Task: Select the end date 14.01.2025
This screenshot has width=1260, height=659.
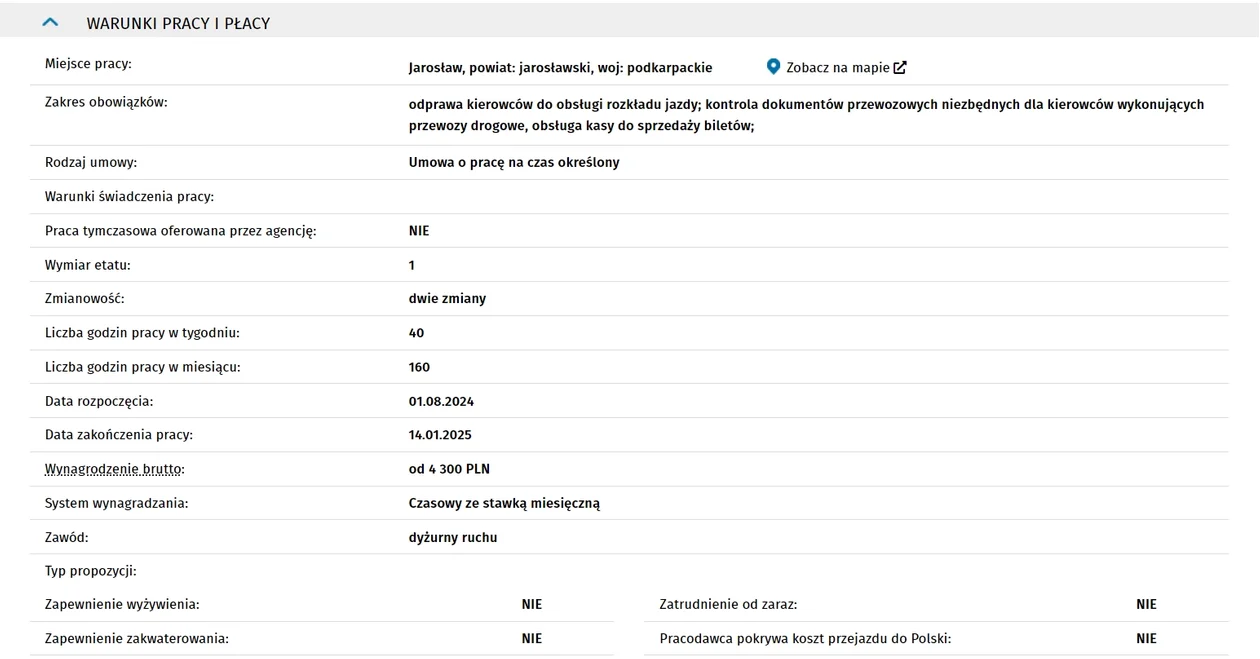Action: point(440,435)
